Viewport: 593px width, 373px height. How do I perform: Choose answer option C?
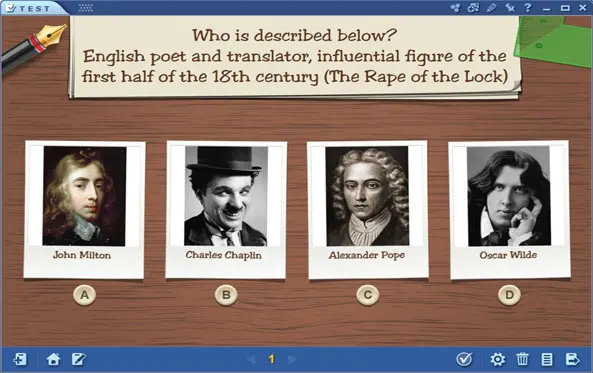tap(368, 295)
